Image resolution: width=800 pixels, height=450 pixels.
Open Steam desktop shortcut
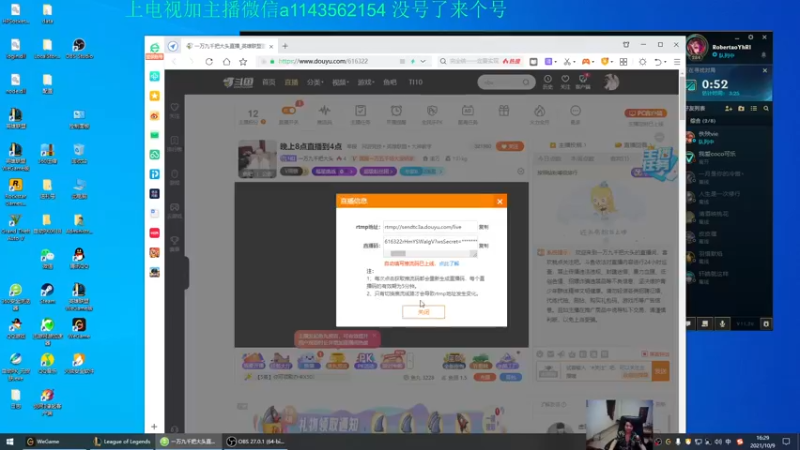pos(47,294)
